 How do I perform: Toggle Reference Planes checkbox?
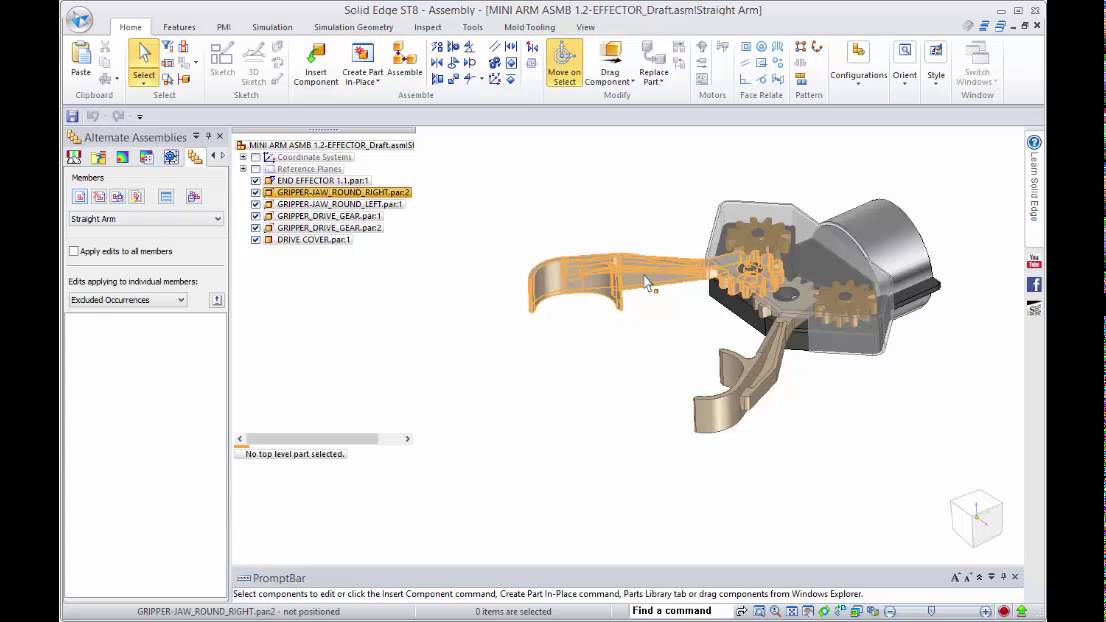click(x=255, y=169)
